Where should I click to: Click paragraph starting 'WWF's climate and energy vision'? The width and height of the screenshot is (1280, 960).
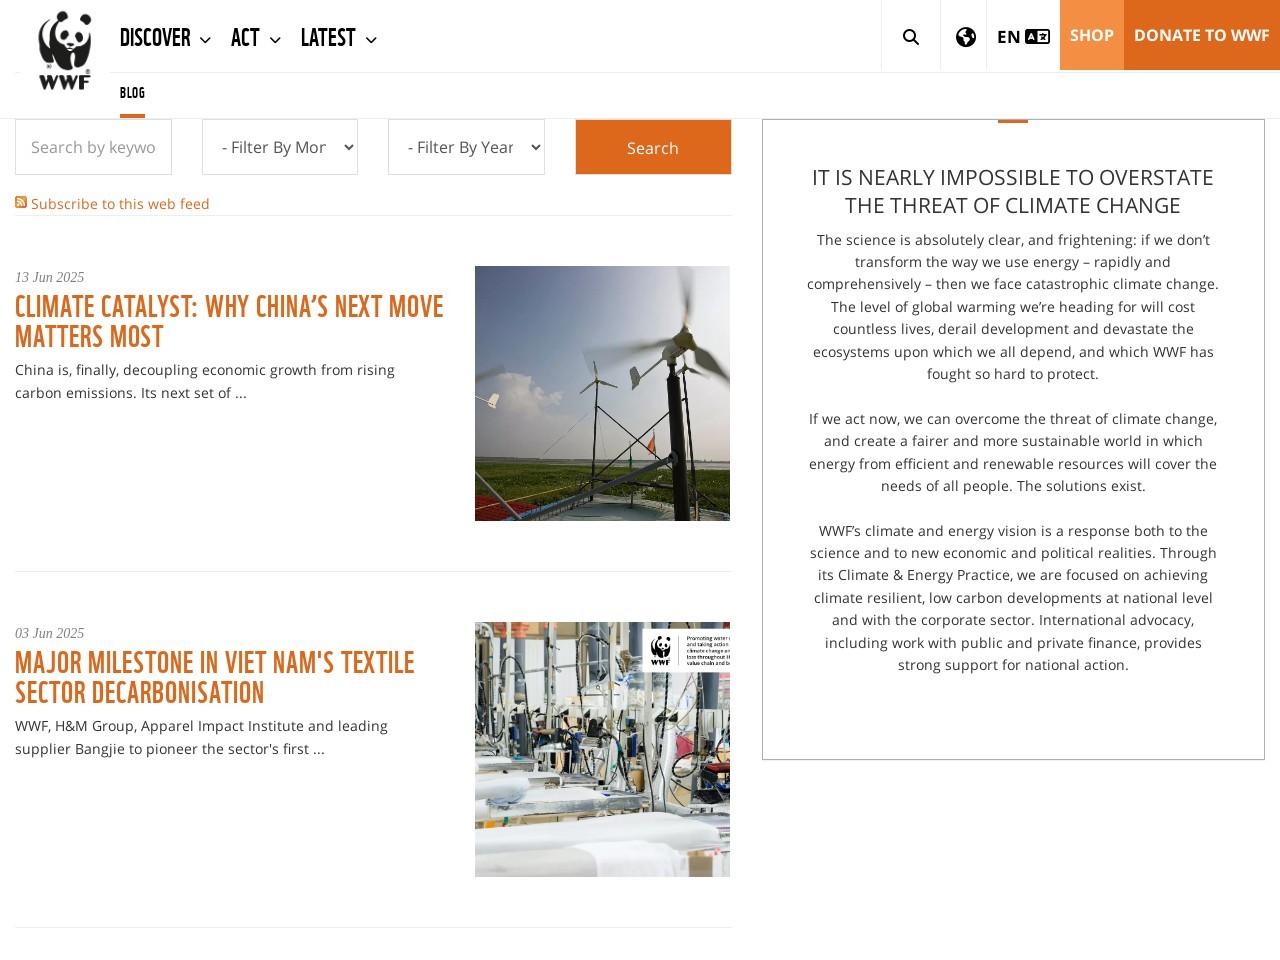[1013, 597]
